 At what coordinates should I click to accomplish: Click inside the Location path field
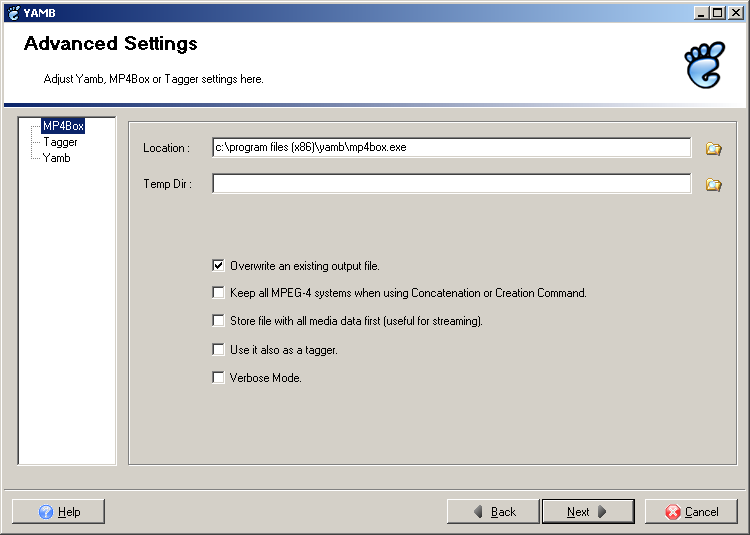[450, 148]
